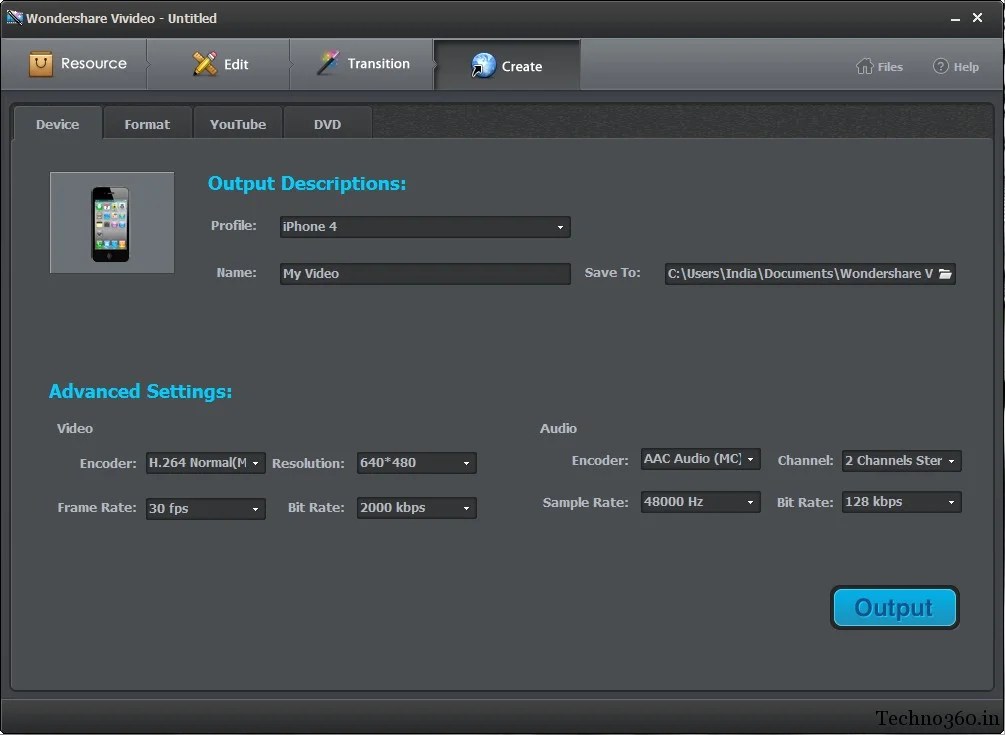Browse for output folder via folder icon
This screenshot has height=735, width=1005.
click(945, 274)
